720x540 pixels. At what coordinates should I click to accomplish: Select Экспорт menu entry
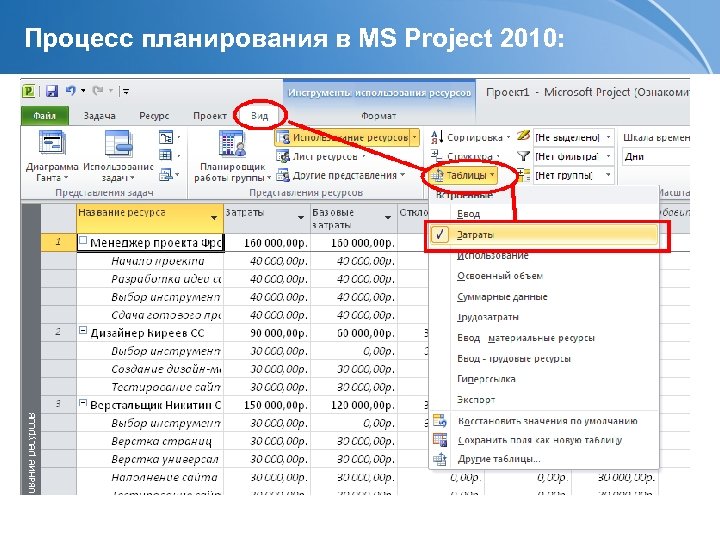coord(544,399)
